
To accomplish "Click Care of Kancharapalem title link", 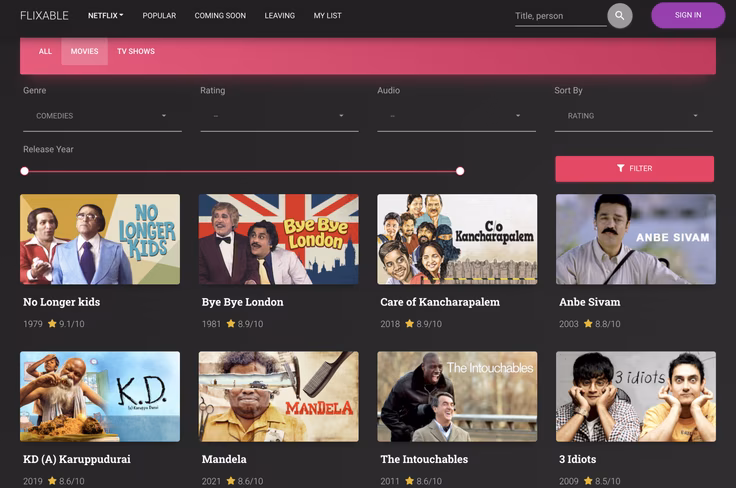I will (440, 302).
